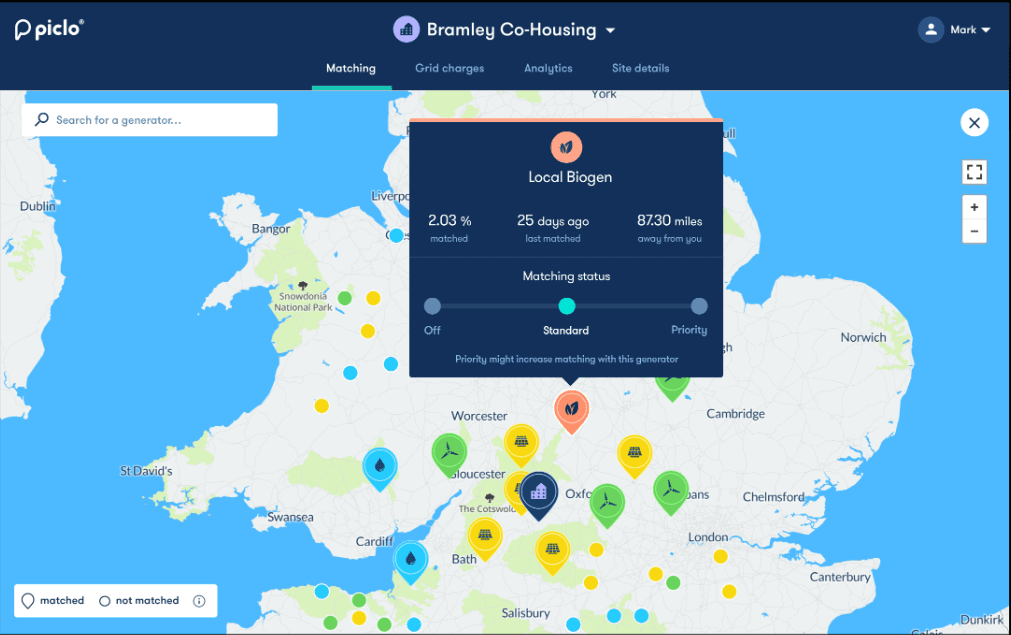This screenshot has height=635, width=1011.
Task: Open the legend info icon
Action: (199, 601)
